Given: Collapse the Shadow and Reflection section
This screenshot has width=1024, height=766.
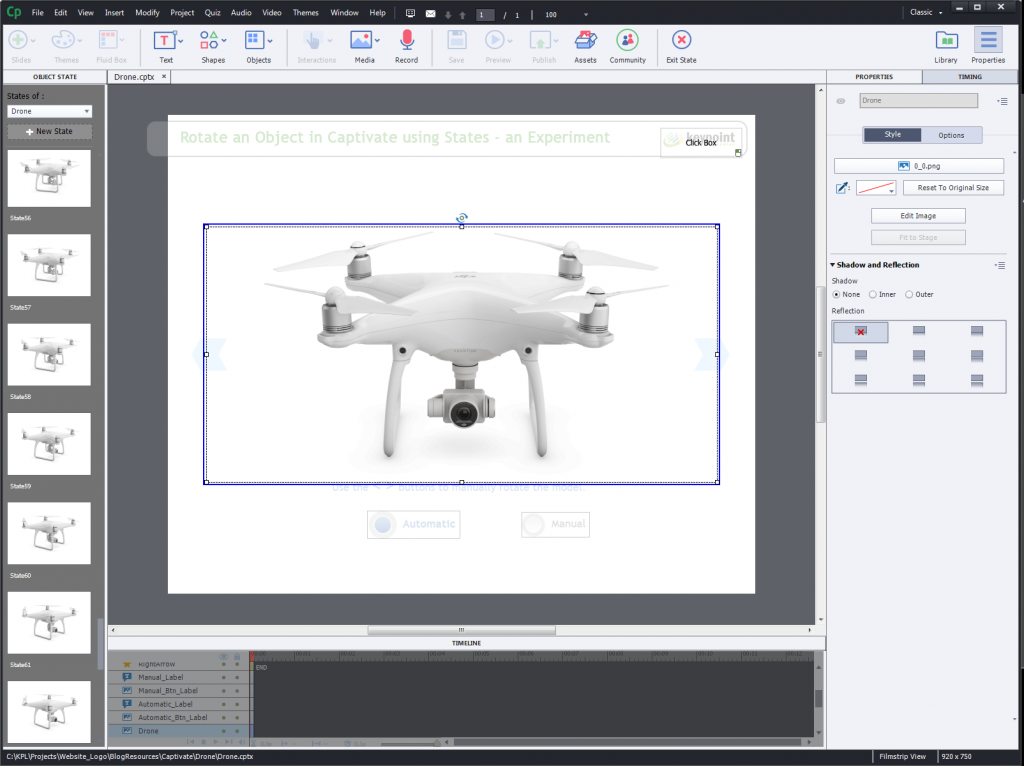Looking at the screenshot, I should click(x=833, y=265).
